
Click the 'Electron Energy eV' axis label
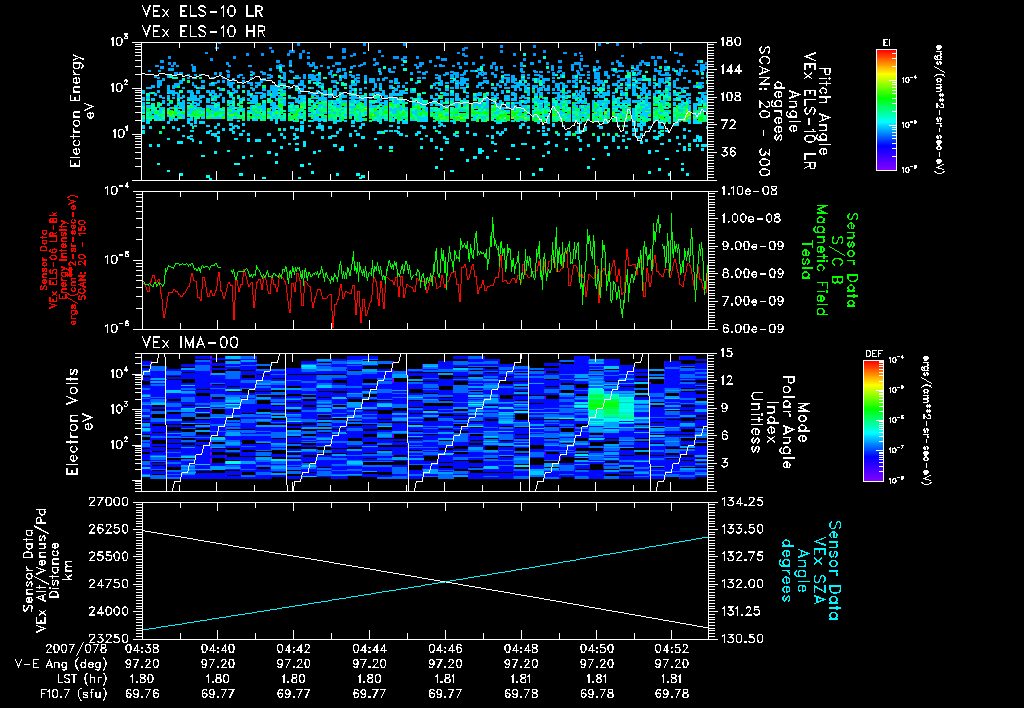point(82,111)
